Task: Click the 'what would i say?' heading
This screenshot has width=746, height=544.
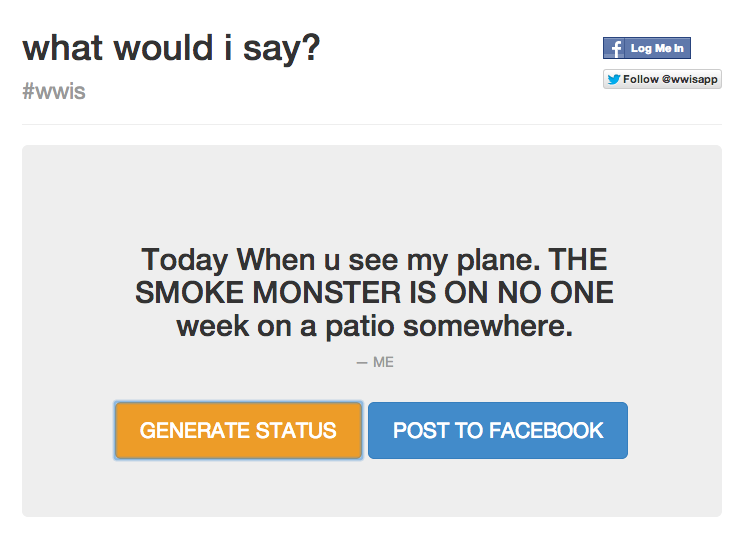Action: coord(171,48)
